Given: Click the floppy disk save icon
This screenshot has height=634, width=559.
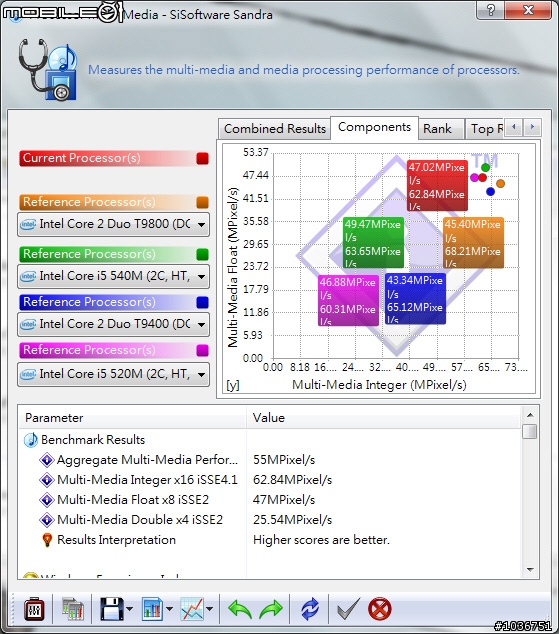Looking at the screenshot, I should click(112, 609).
